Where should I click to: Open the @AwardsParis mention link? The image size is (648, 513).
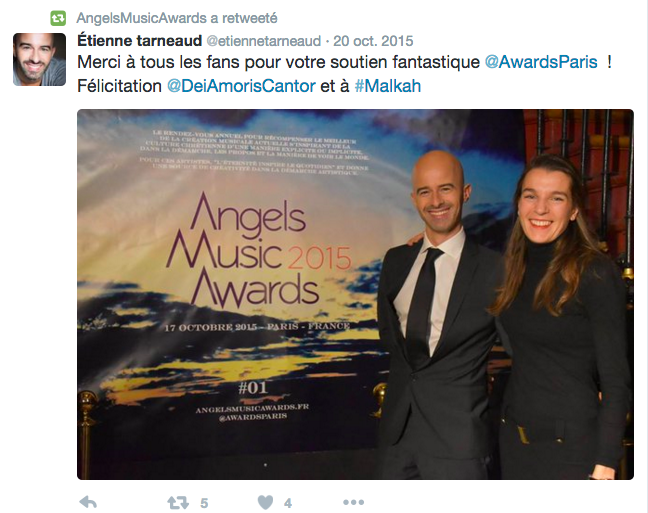click(x=541, y=62)
